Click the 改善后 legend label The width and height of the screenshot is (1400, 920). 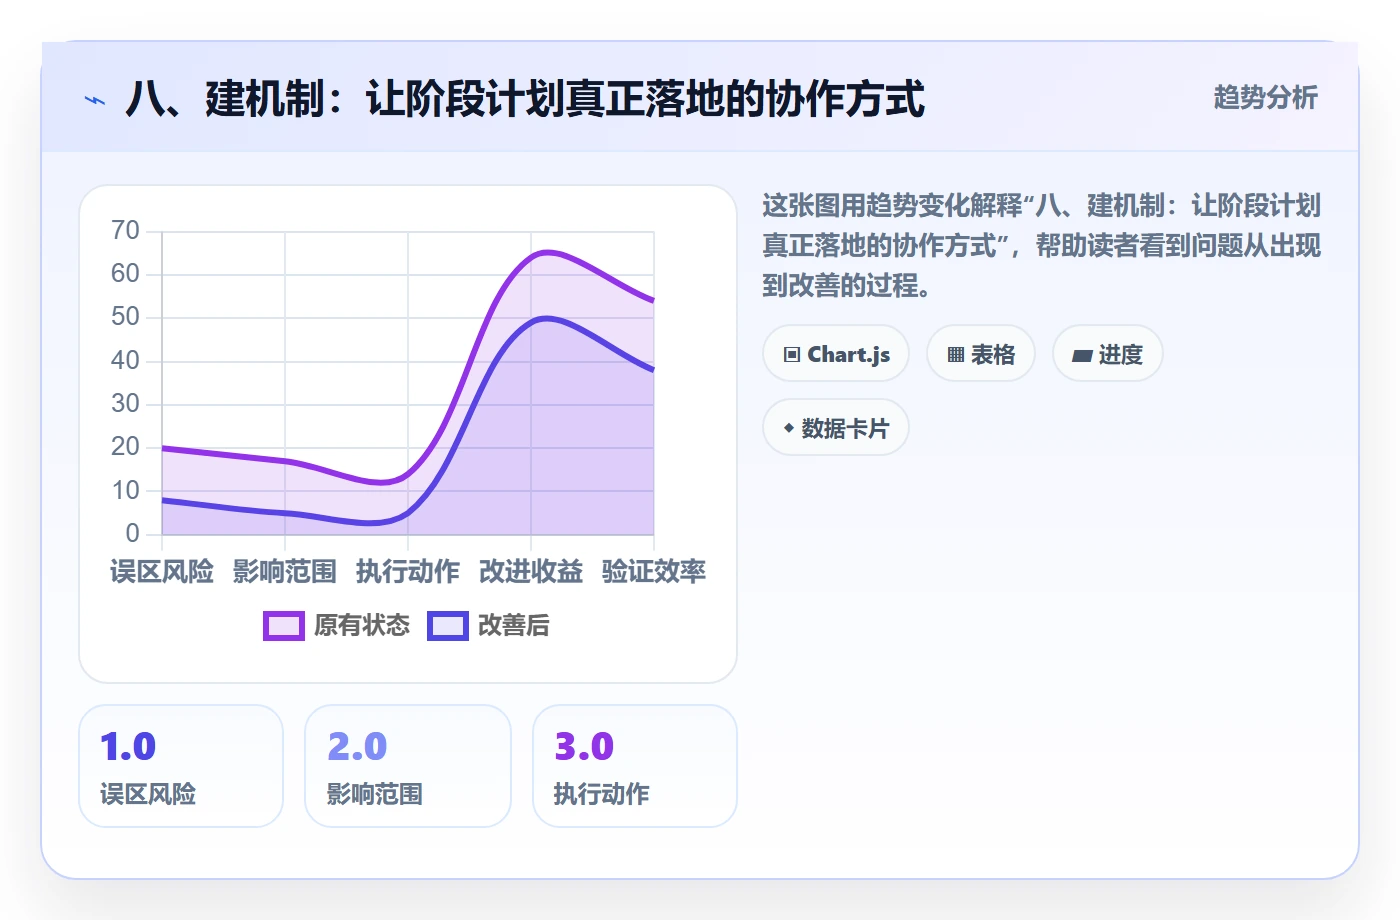pos(514,626)
